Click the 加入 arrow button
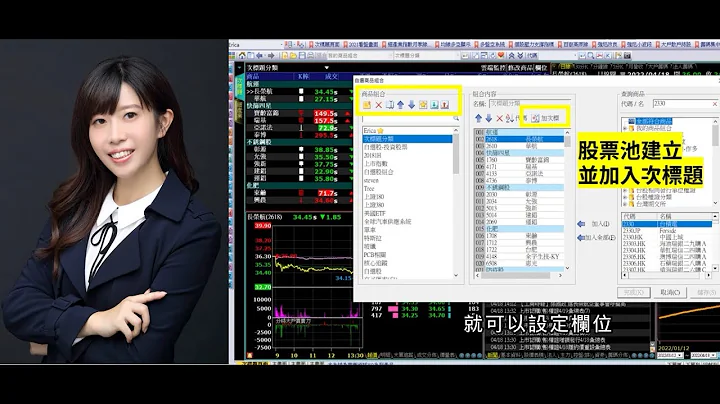Image resolution: width=720 pixels, height=404 pixels. pos(594,224)
